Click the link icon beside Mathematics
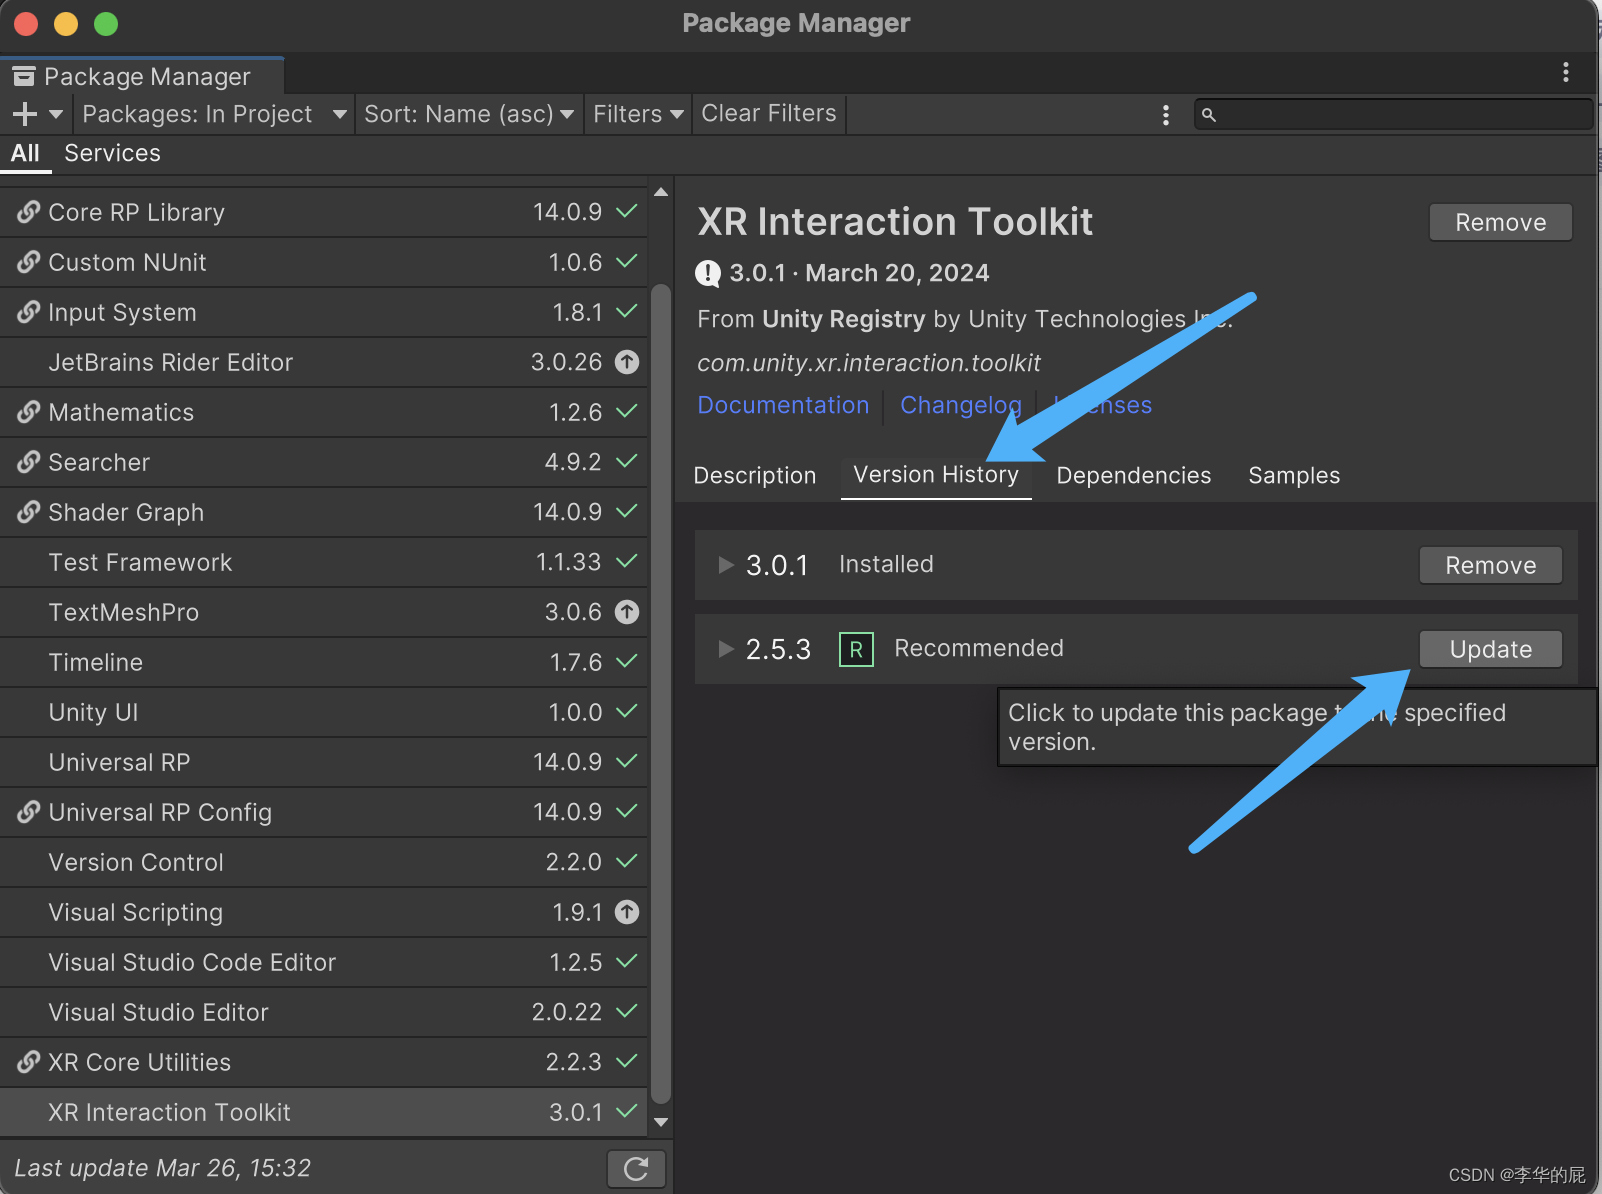The height and width of the screenshot is (1194, 1602). [x=28, y=412]
